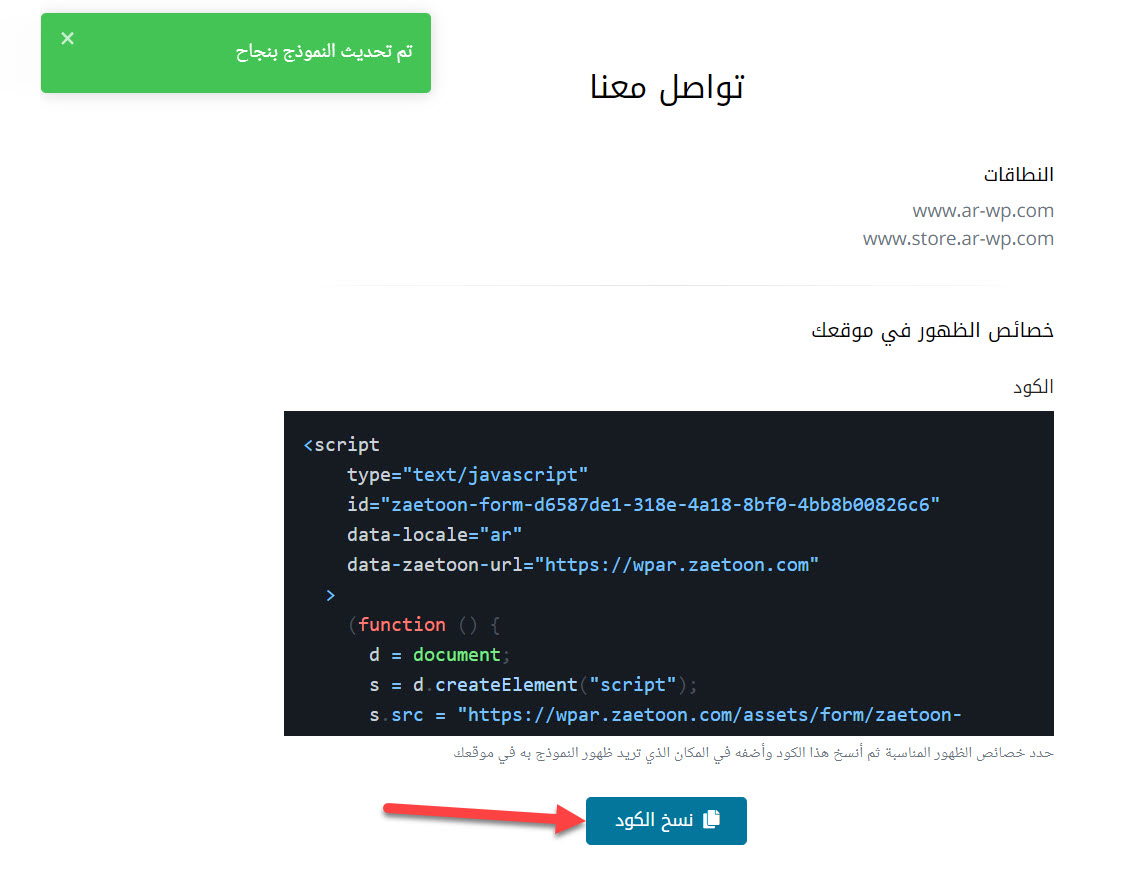Click the helper text below the code box
The image size is (1130, 882).
click(x=753, y=752)
